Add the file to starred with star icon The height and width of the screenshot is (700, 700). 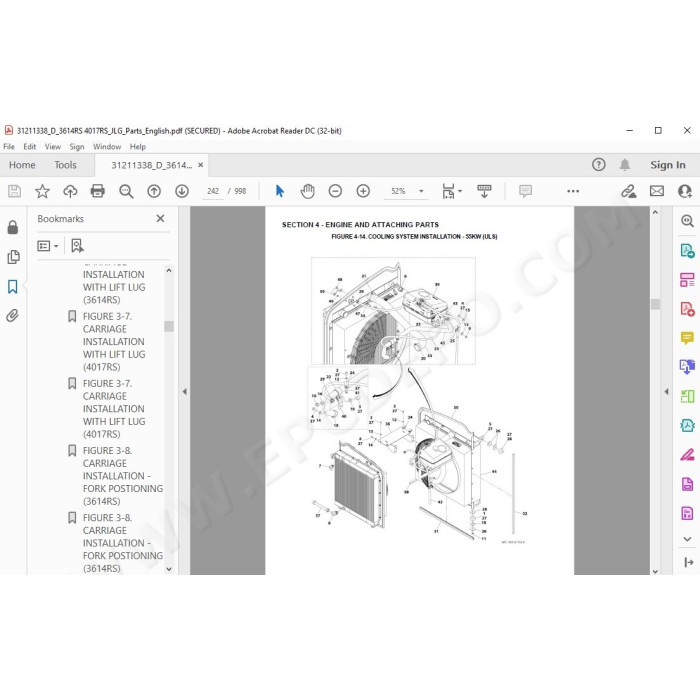pos(42,191)
